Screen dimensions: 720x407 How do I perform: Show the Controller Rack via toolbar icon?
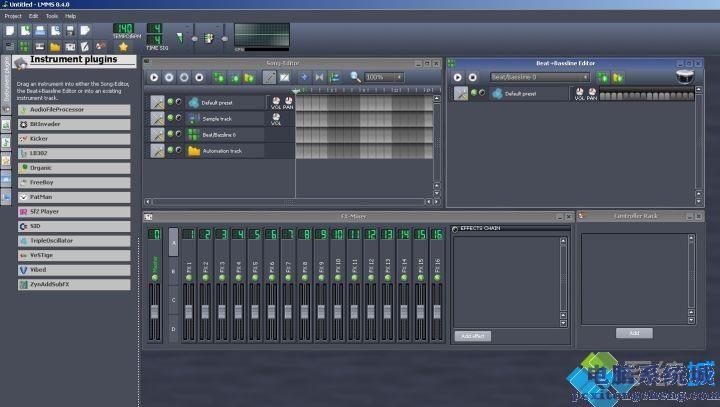tap(100, 46)
